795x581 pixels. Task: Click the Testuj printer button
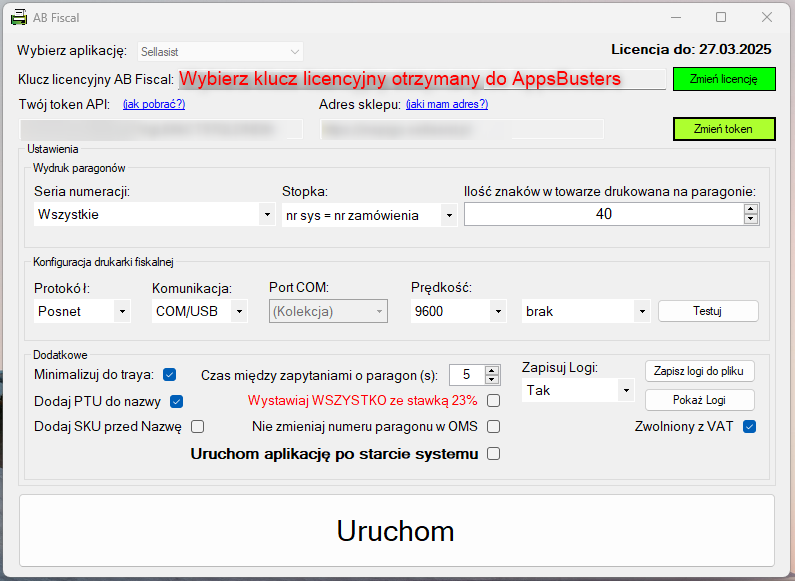(708, 311)
